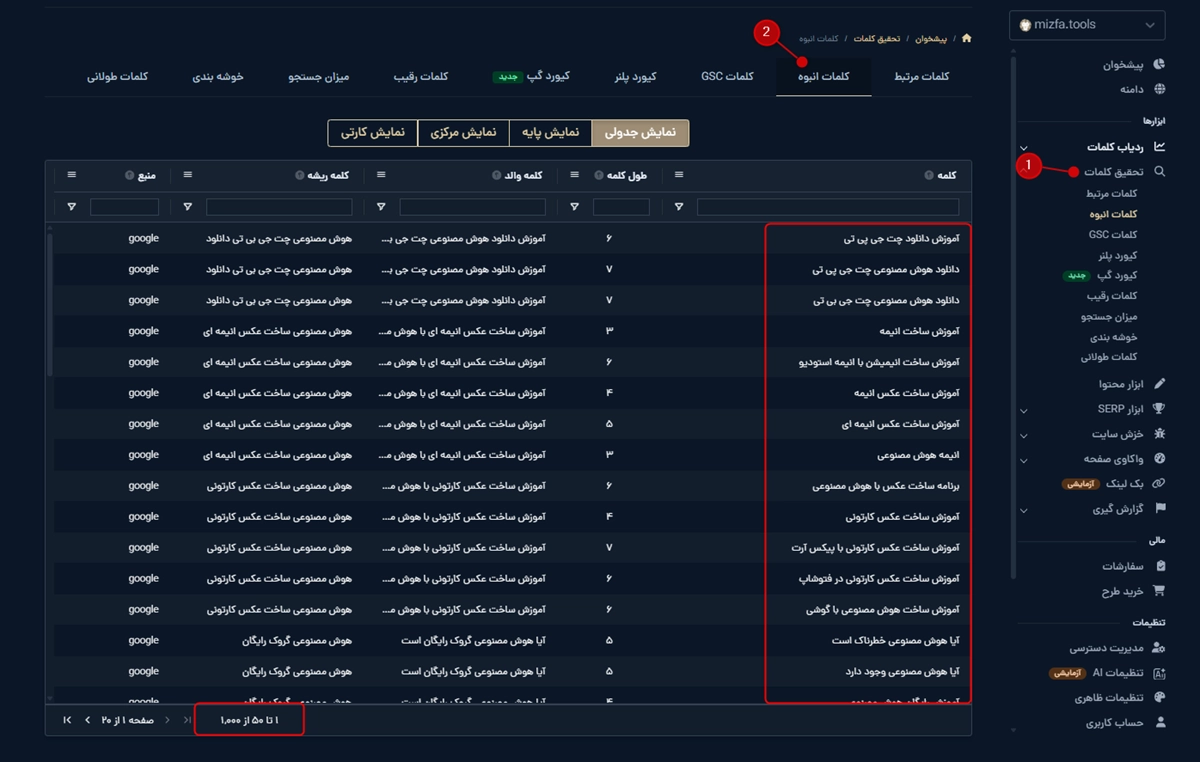The image size is (1200, 762).
Task: Open the mizfa.tools project dropdown
Action: tap(1087, 26)
